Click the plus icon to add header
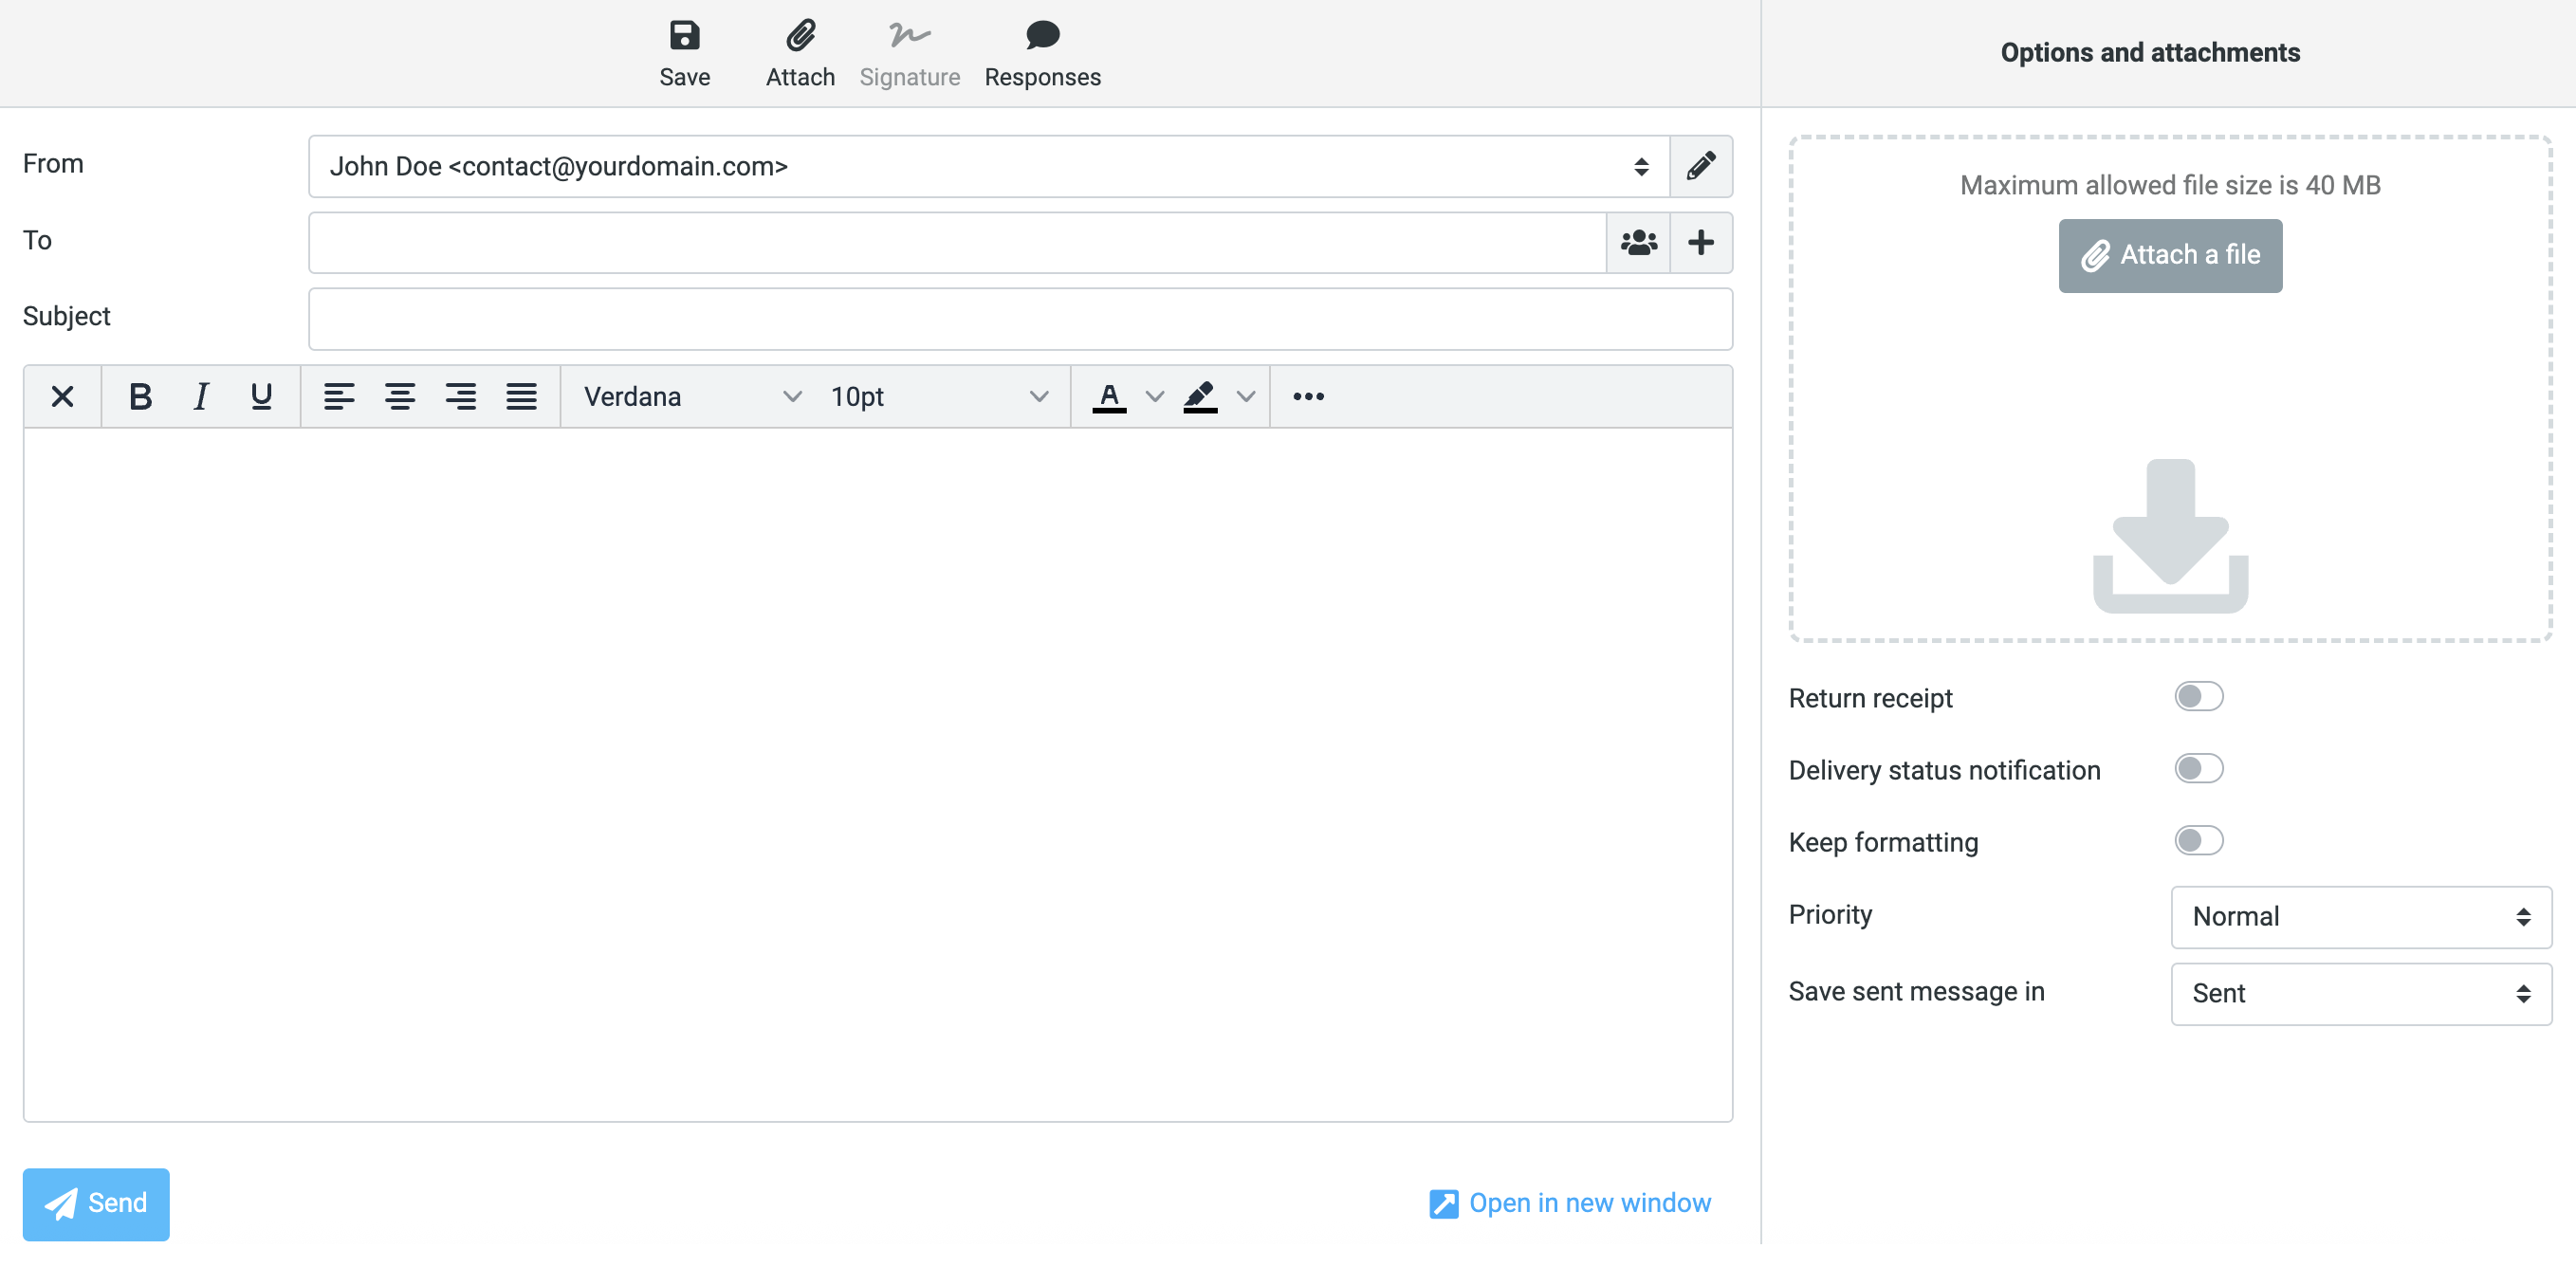This screenshot has width=2576, height=1267. pos(1701,242)
